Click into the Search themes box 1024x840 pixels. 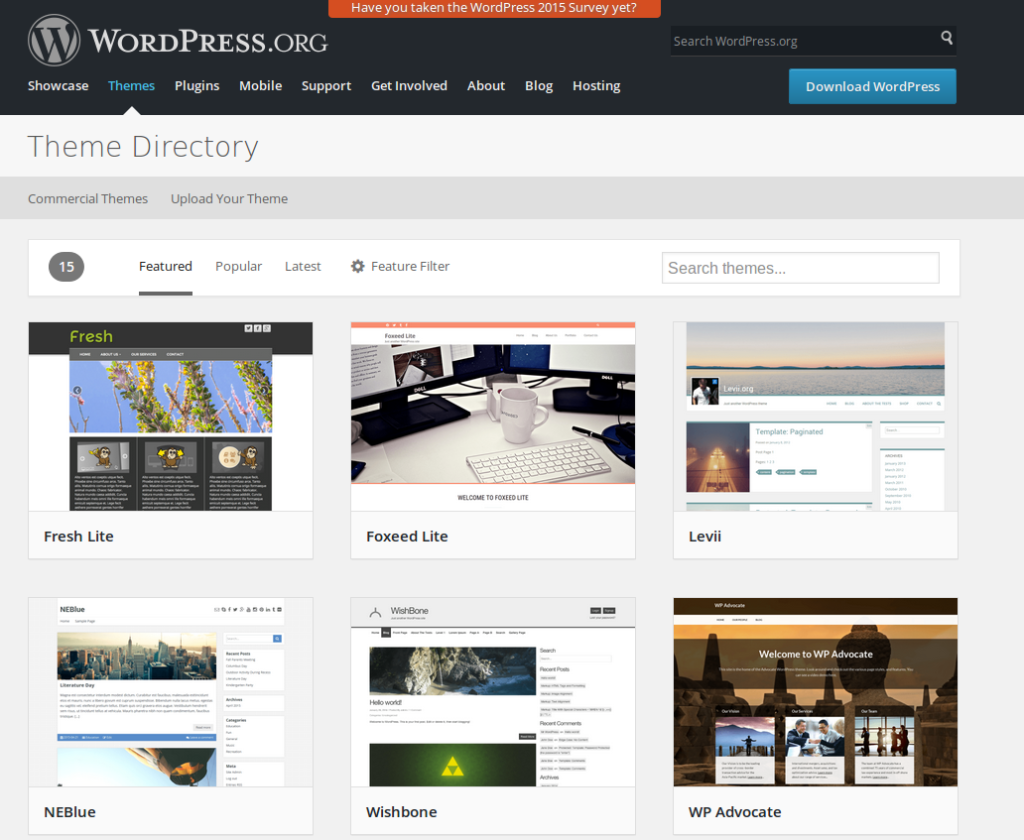(800, 268)
